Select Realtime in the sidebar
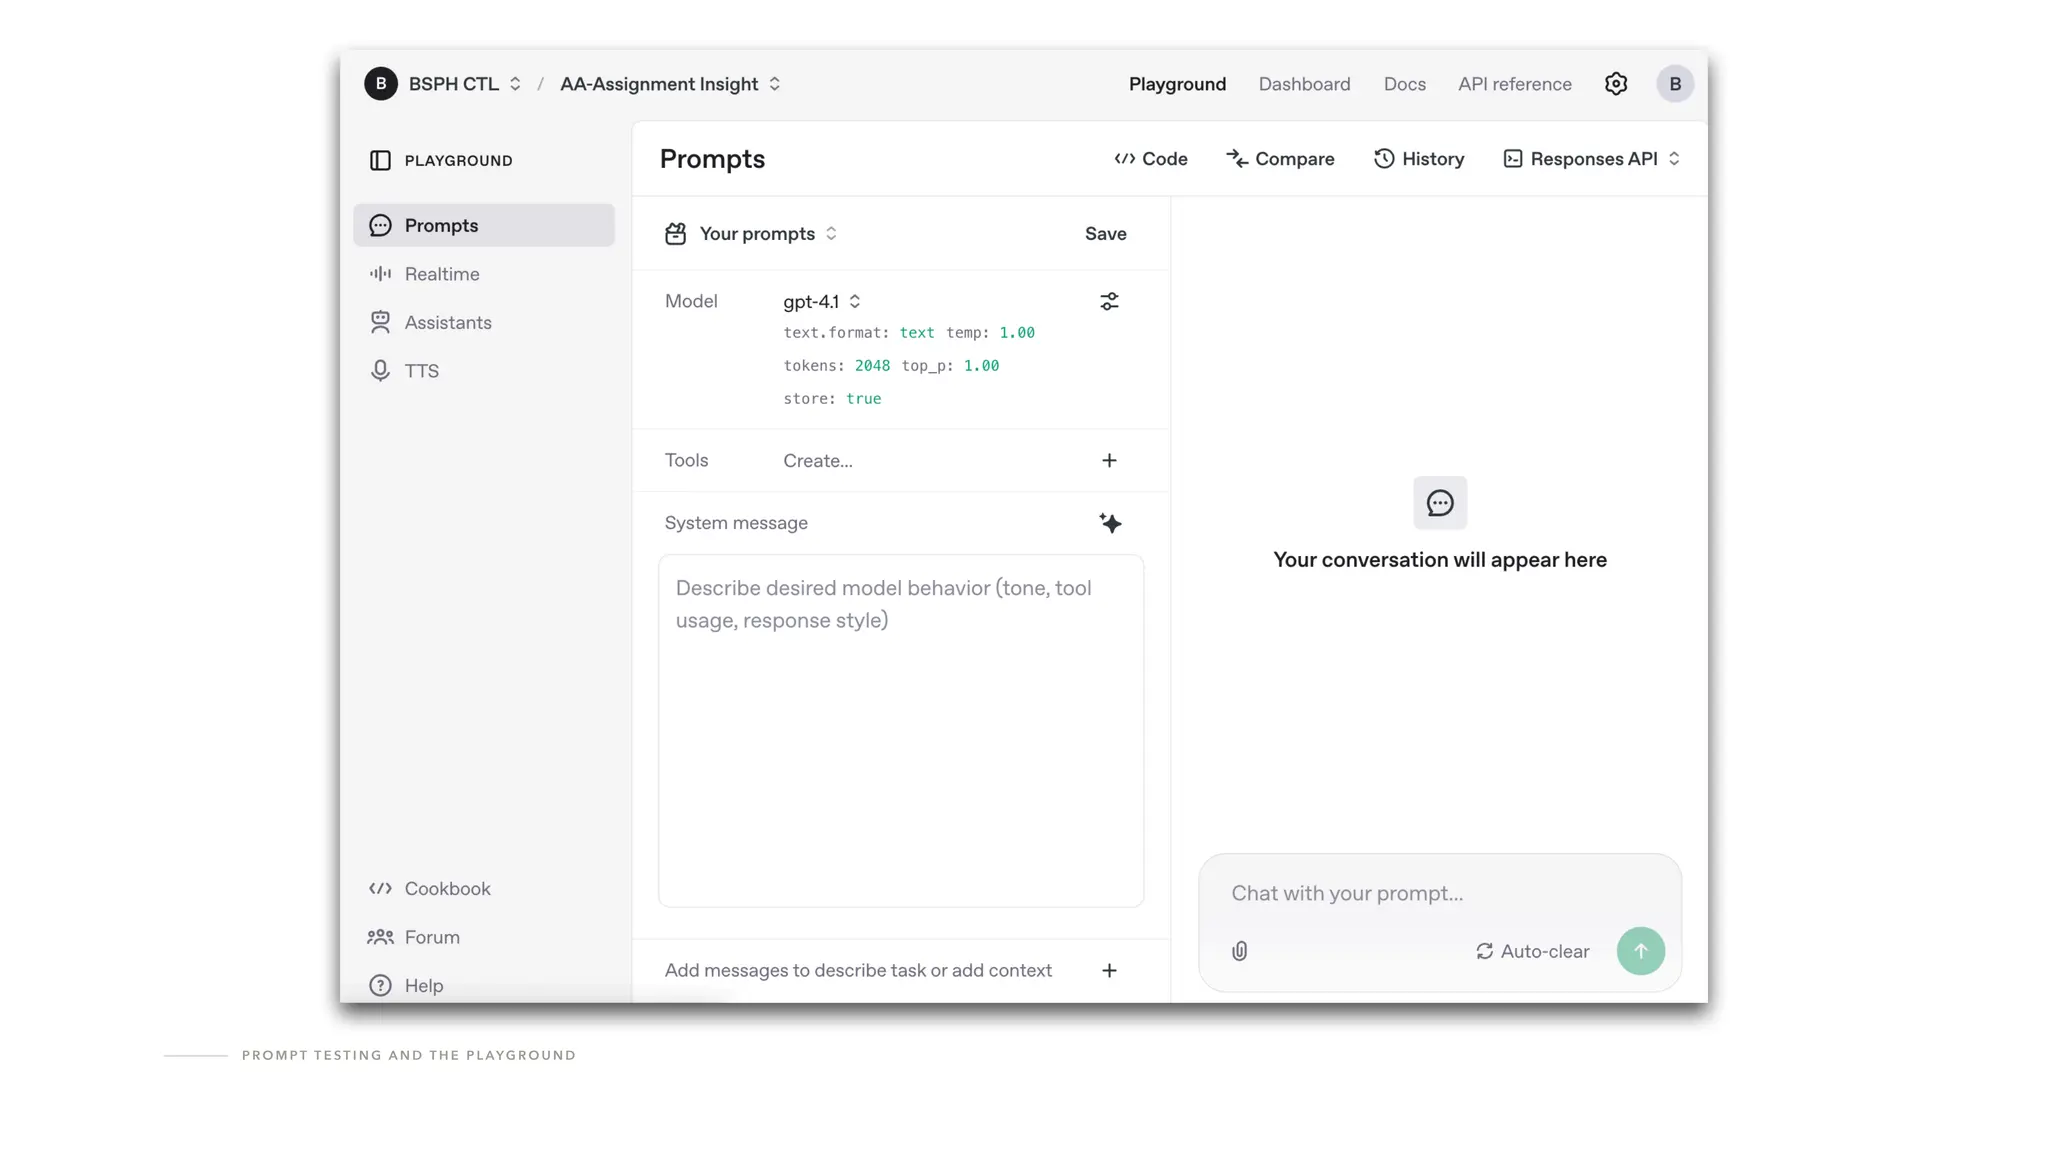 coord(441,274)
